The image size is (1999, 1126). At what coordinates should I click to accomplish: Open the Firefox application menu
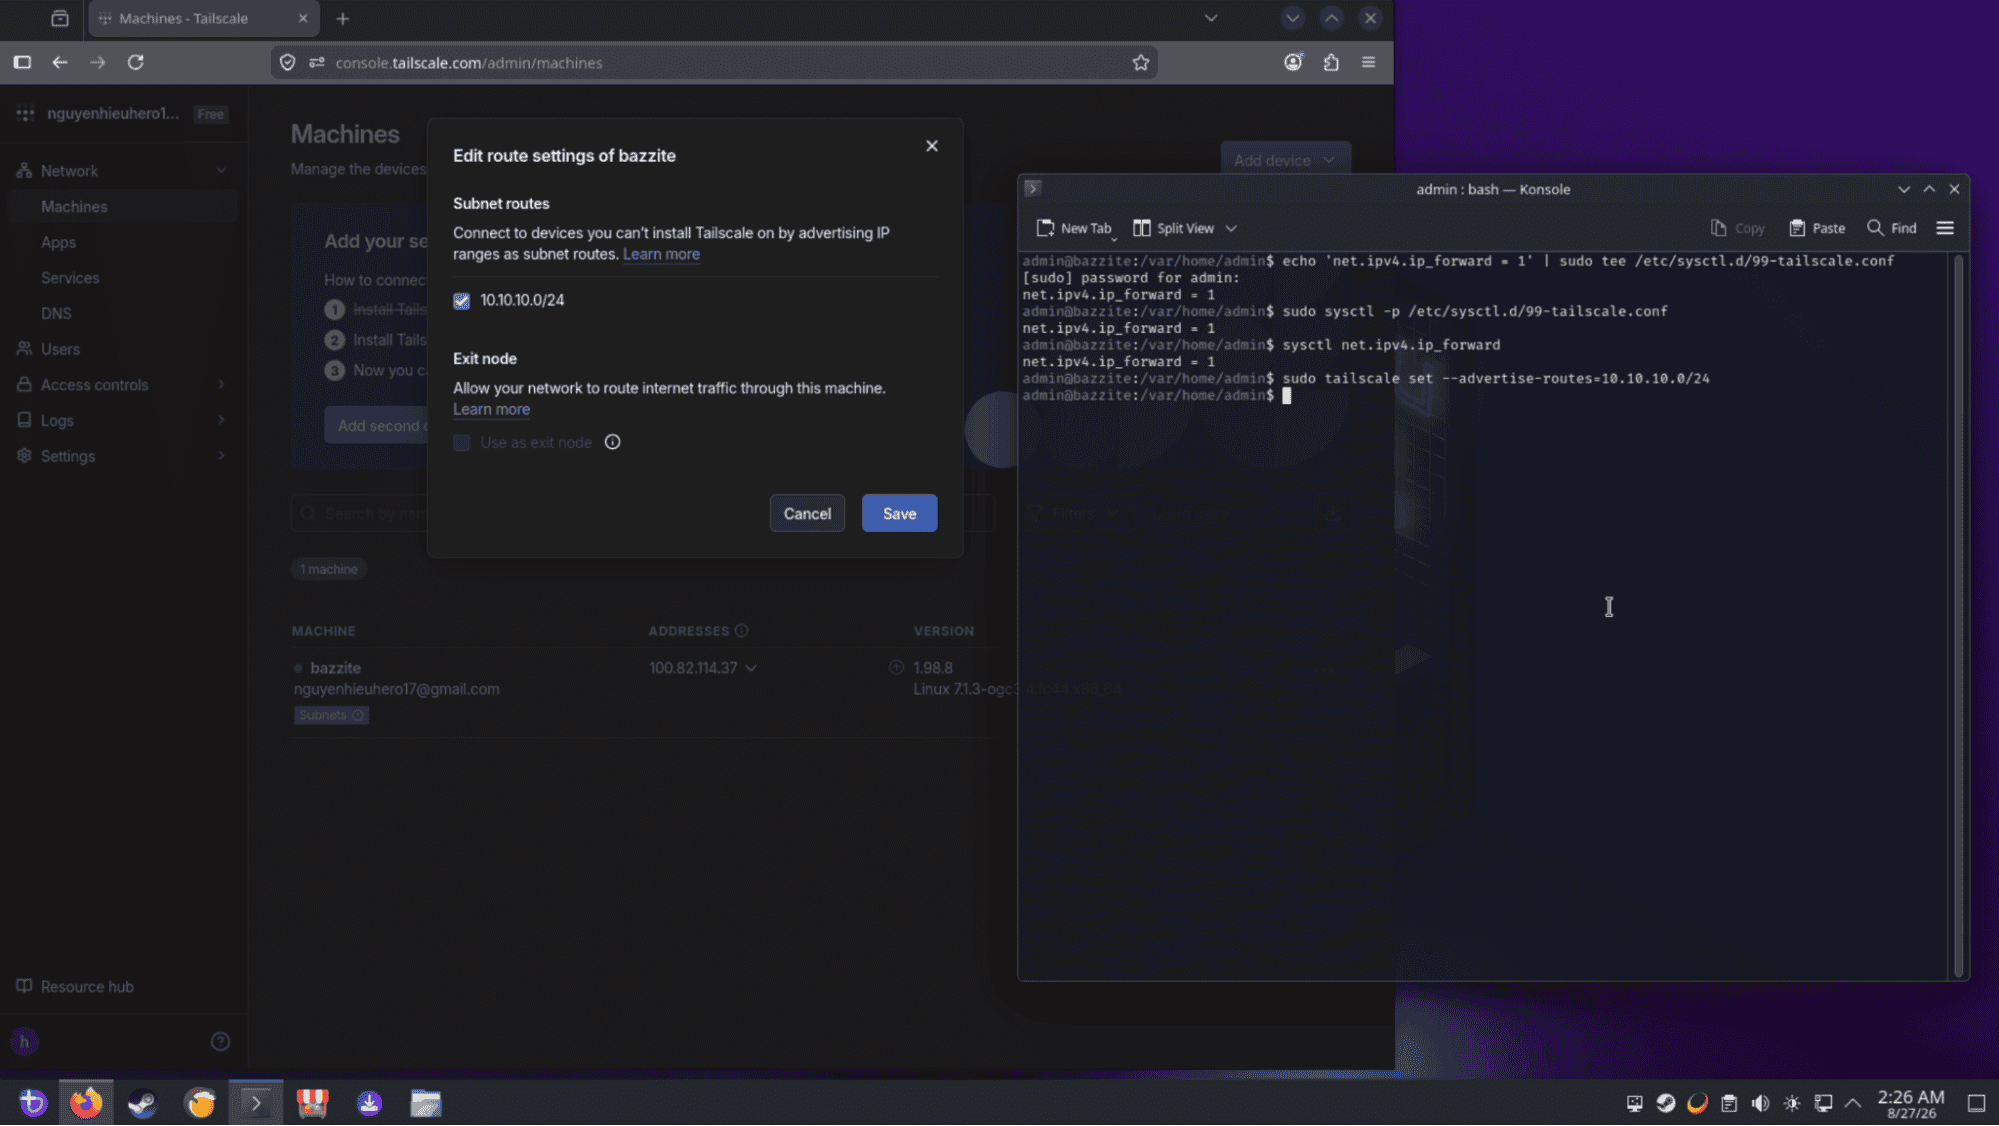click(x=1369, y=62)
